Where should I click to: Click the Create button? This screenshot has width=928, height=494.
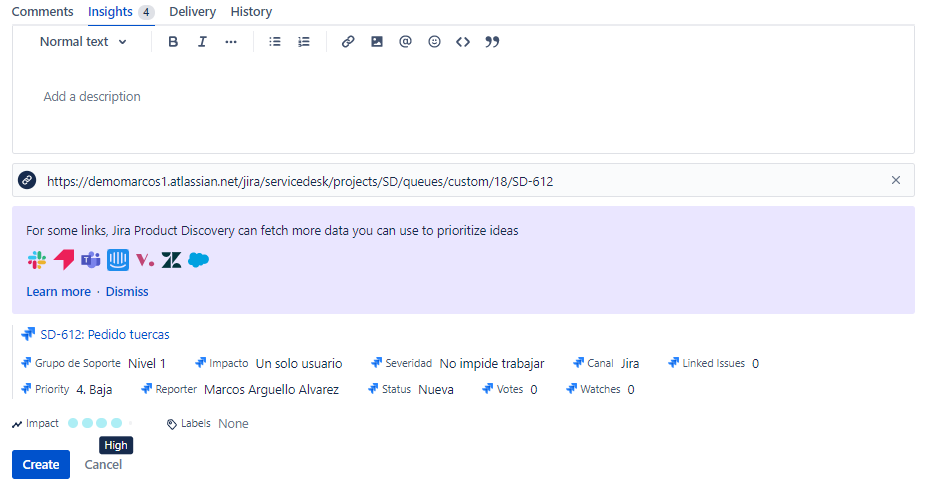41,464
